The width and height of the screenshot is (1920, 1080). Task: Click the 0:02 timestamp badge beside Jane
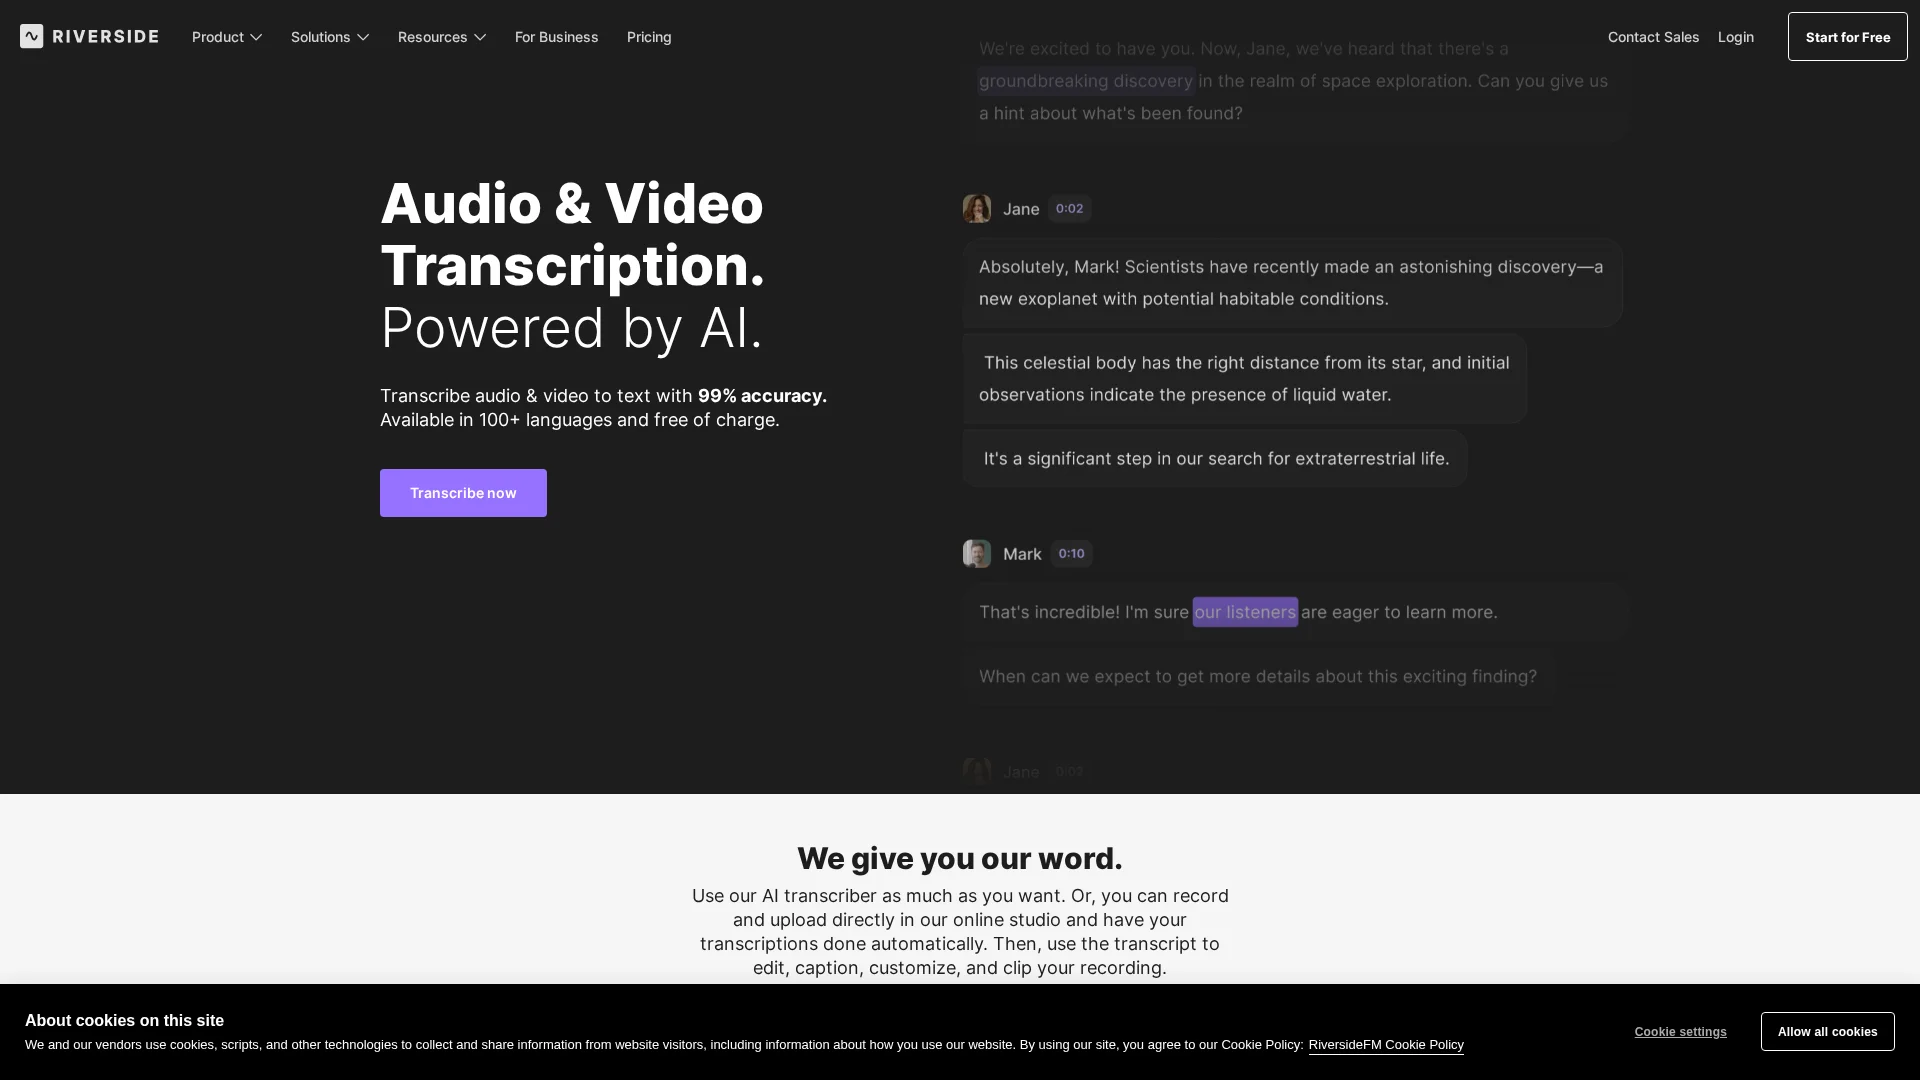pos(1069,209)
